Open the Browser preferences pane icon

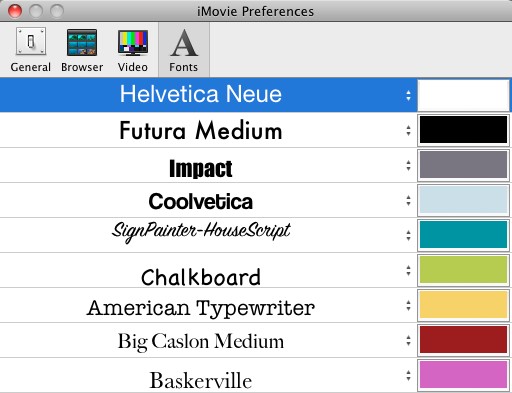[x=82, y=42]
